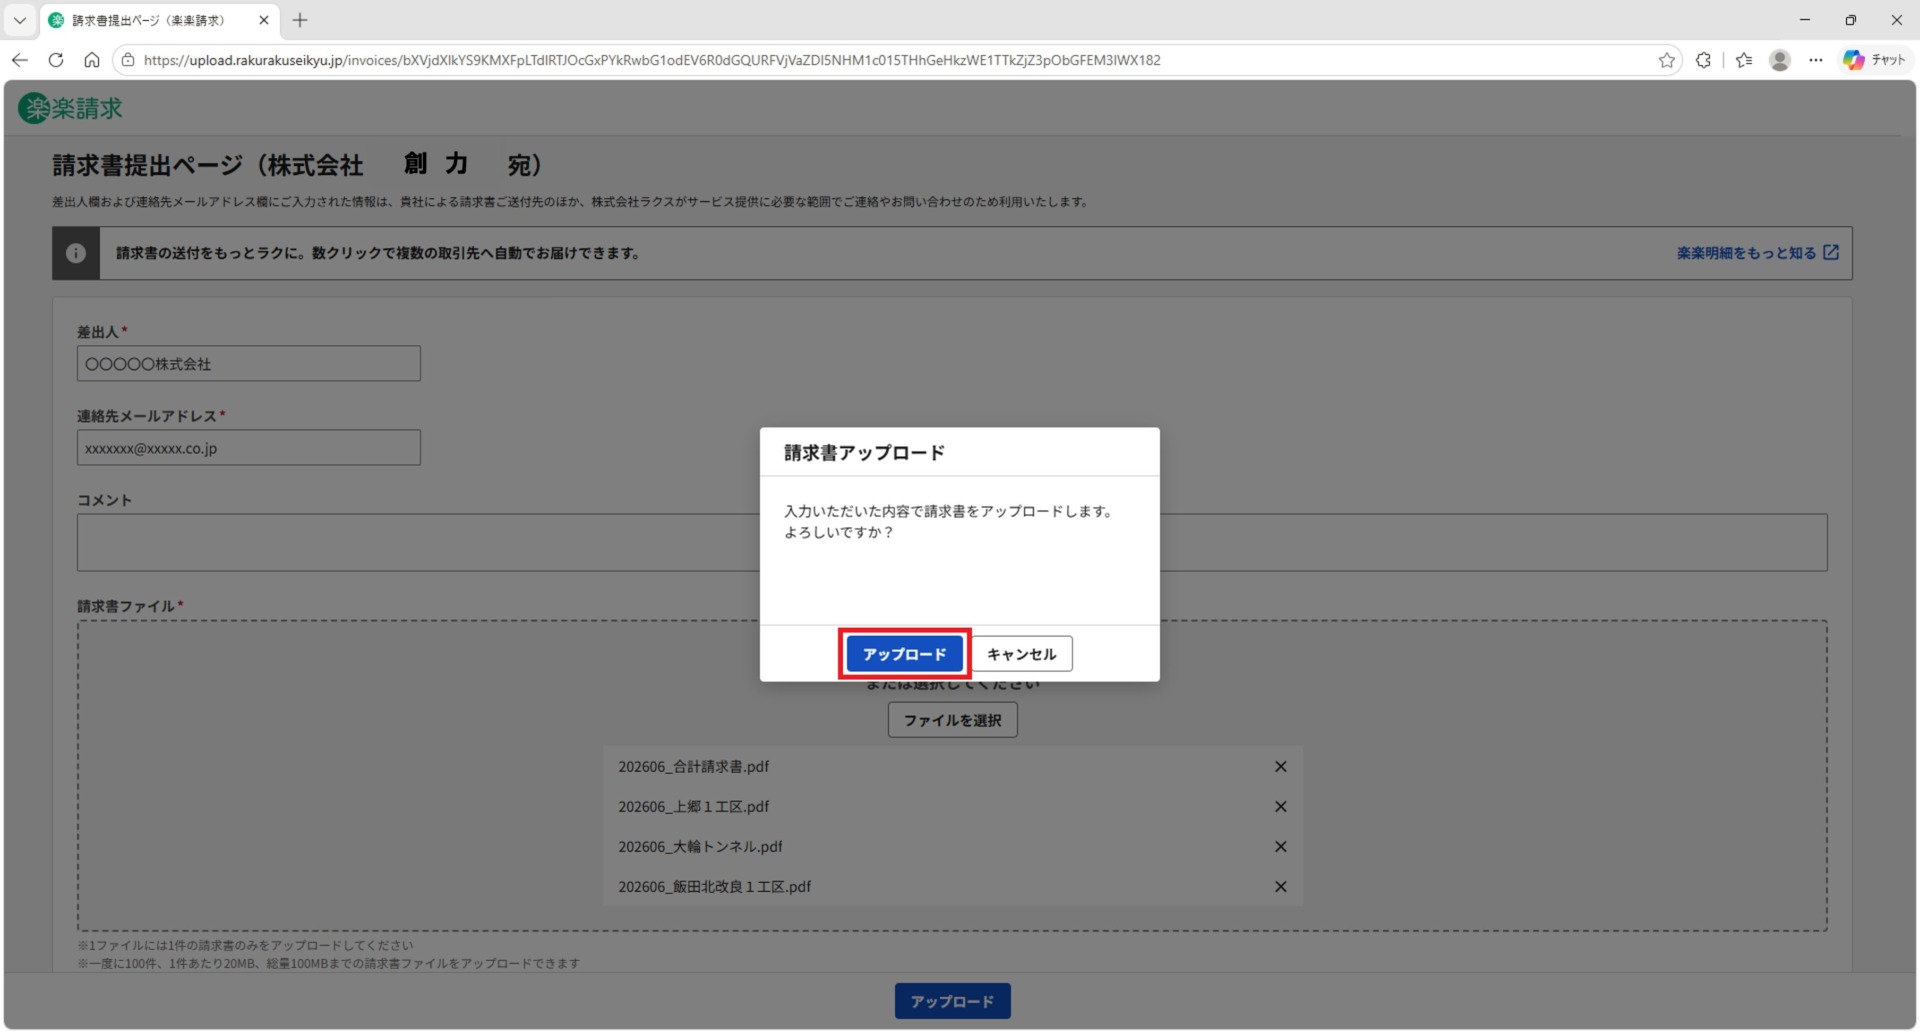The width and height of the screenshot is (1920, 1033).
Task: Open the Copilot チャット button
Action: click(x=1875, y=60)
